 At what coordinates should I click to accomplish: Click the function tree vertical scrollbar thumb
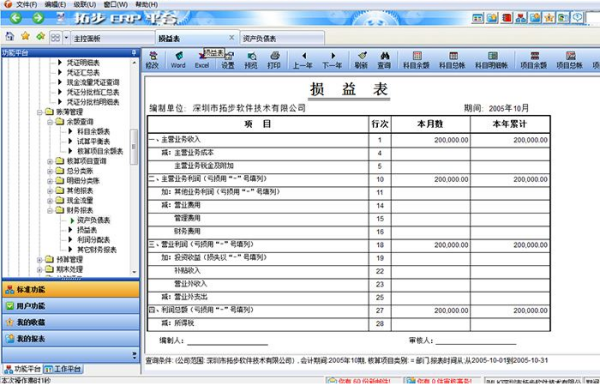pos(134,147)
